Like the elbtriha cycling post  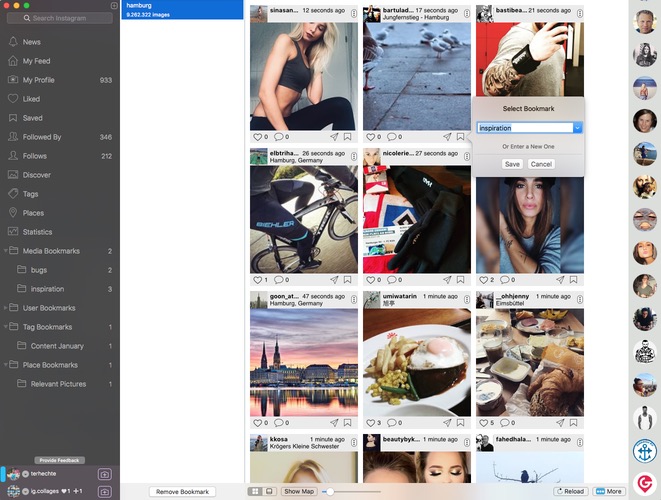coord(258,280)
